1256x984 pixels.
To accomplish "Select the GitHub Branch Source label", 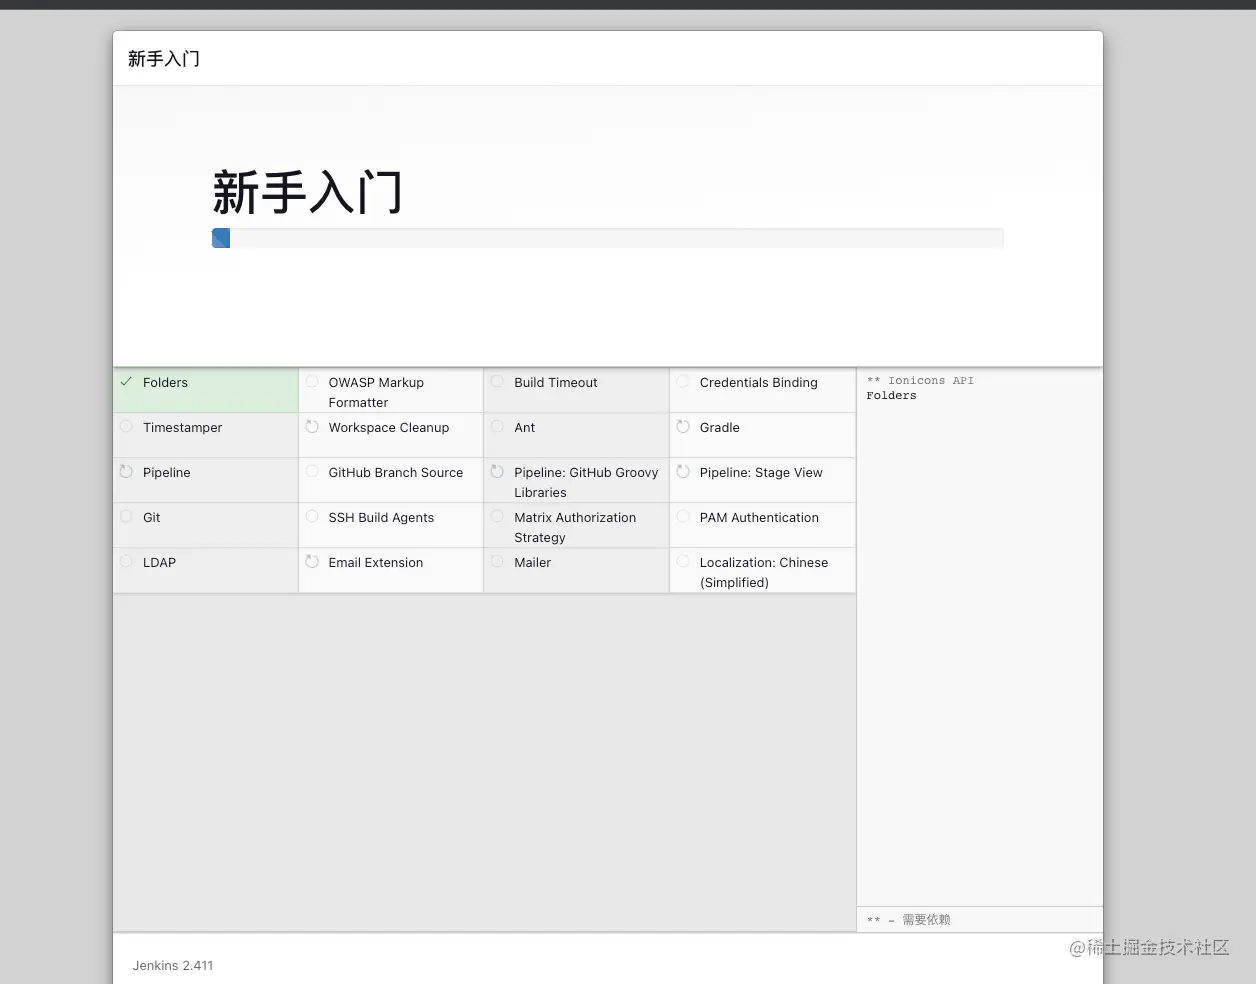I will tap(395, 472).
